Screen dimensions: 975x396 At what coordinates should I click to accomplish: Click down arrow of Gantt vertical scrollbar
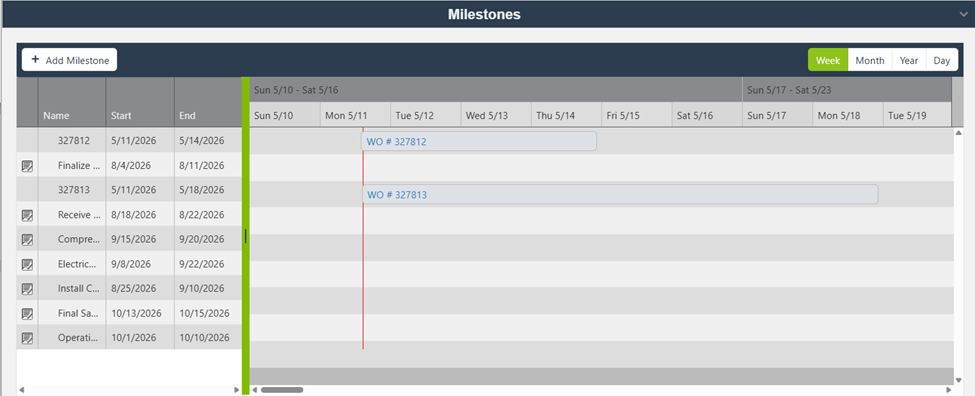coord(958,380)
